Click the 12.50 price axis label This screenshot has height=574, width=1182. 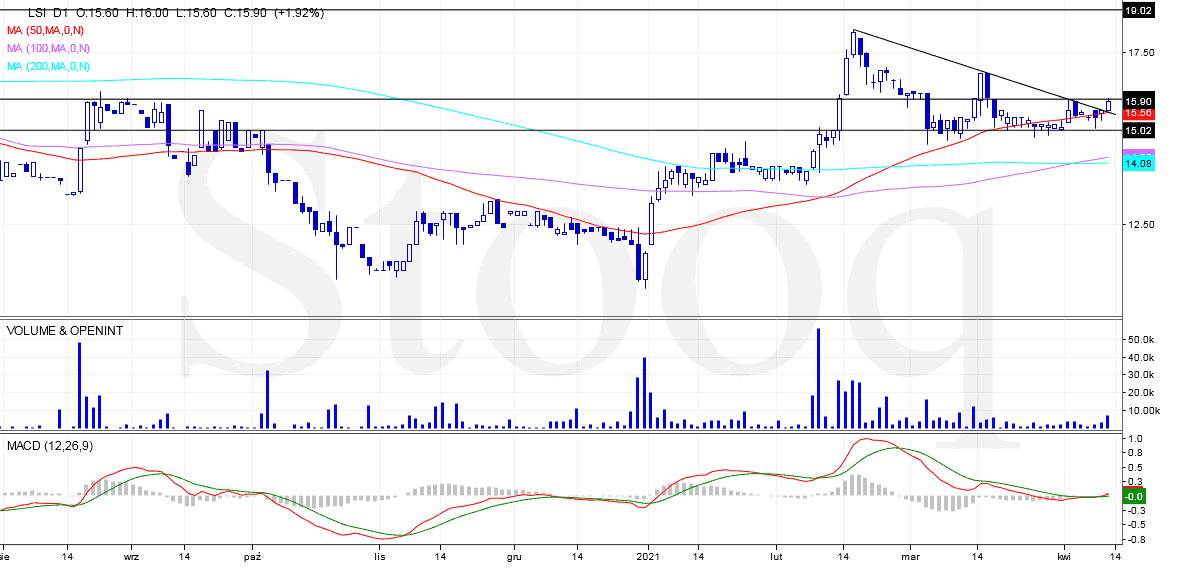coord(1141,224)
